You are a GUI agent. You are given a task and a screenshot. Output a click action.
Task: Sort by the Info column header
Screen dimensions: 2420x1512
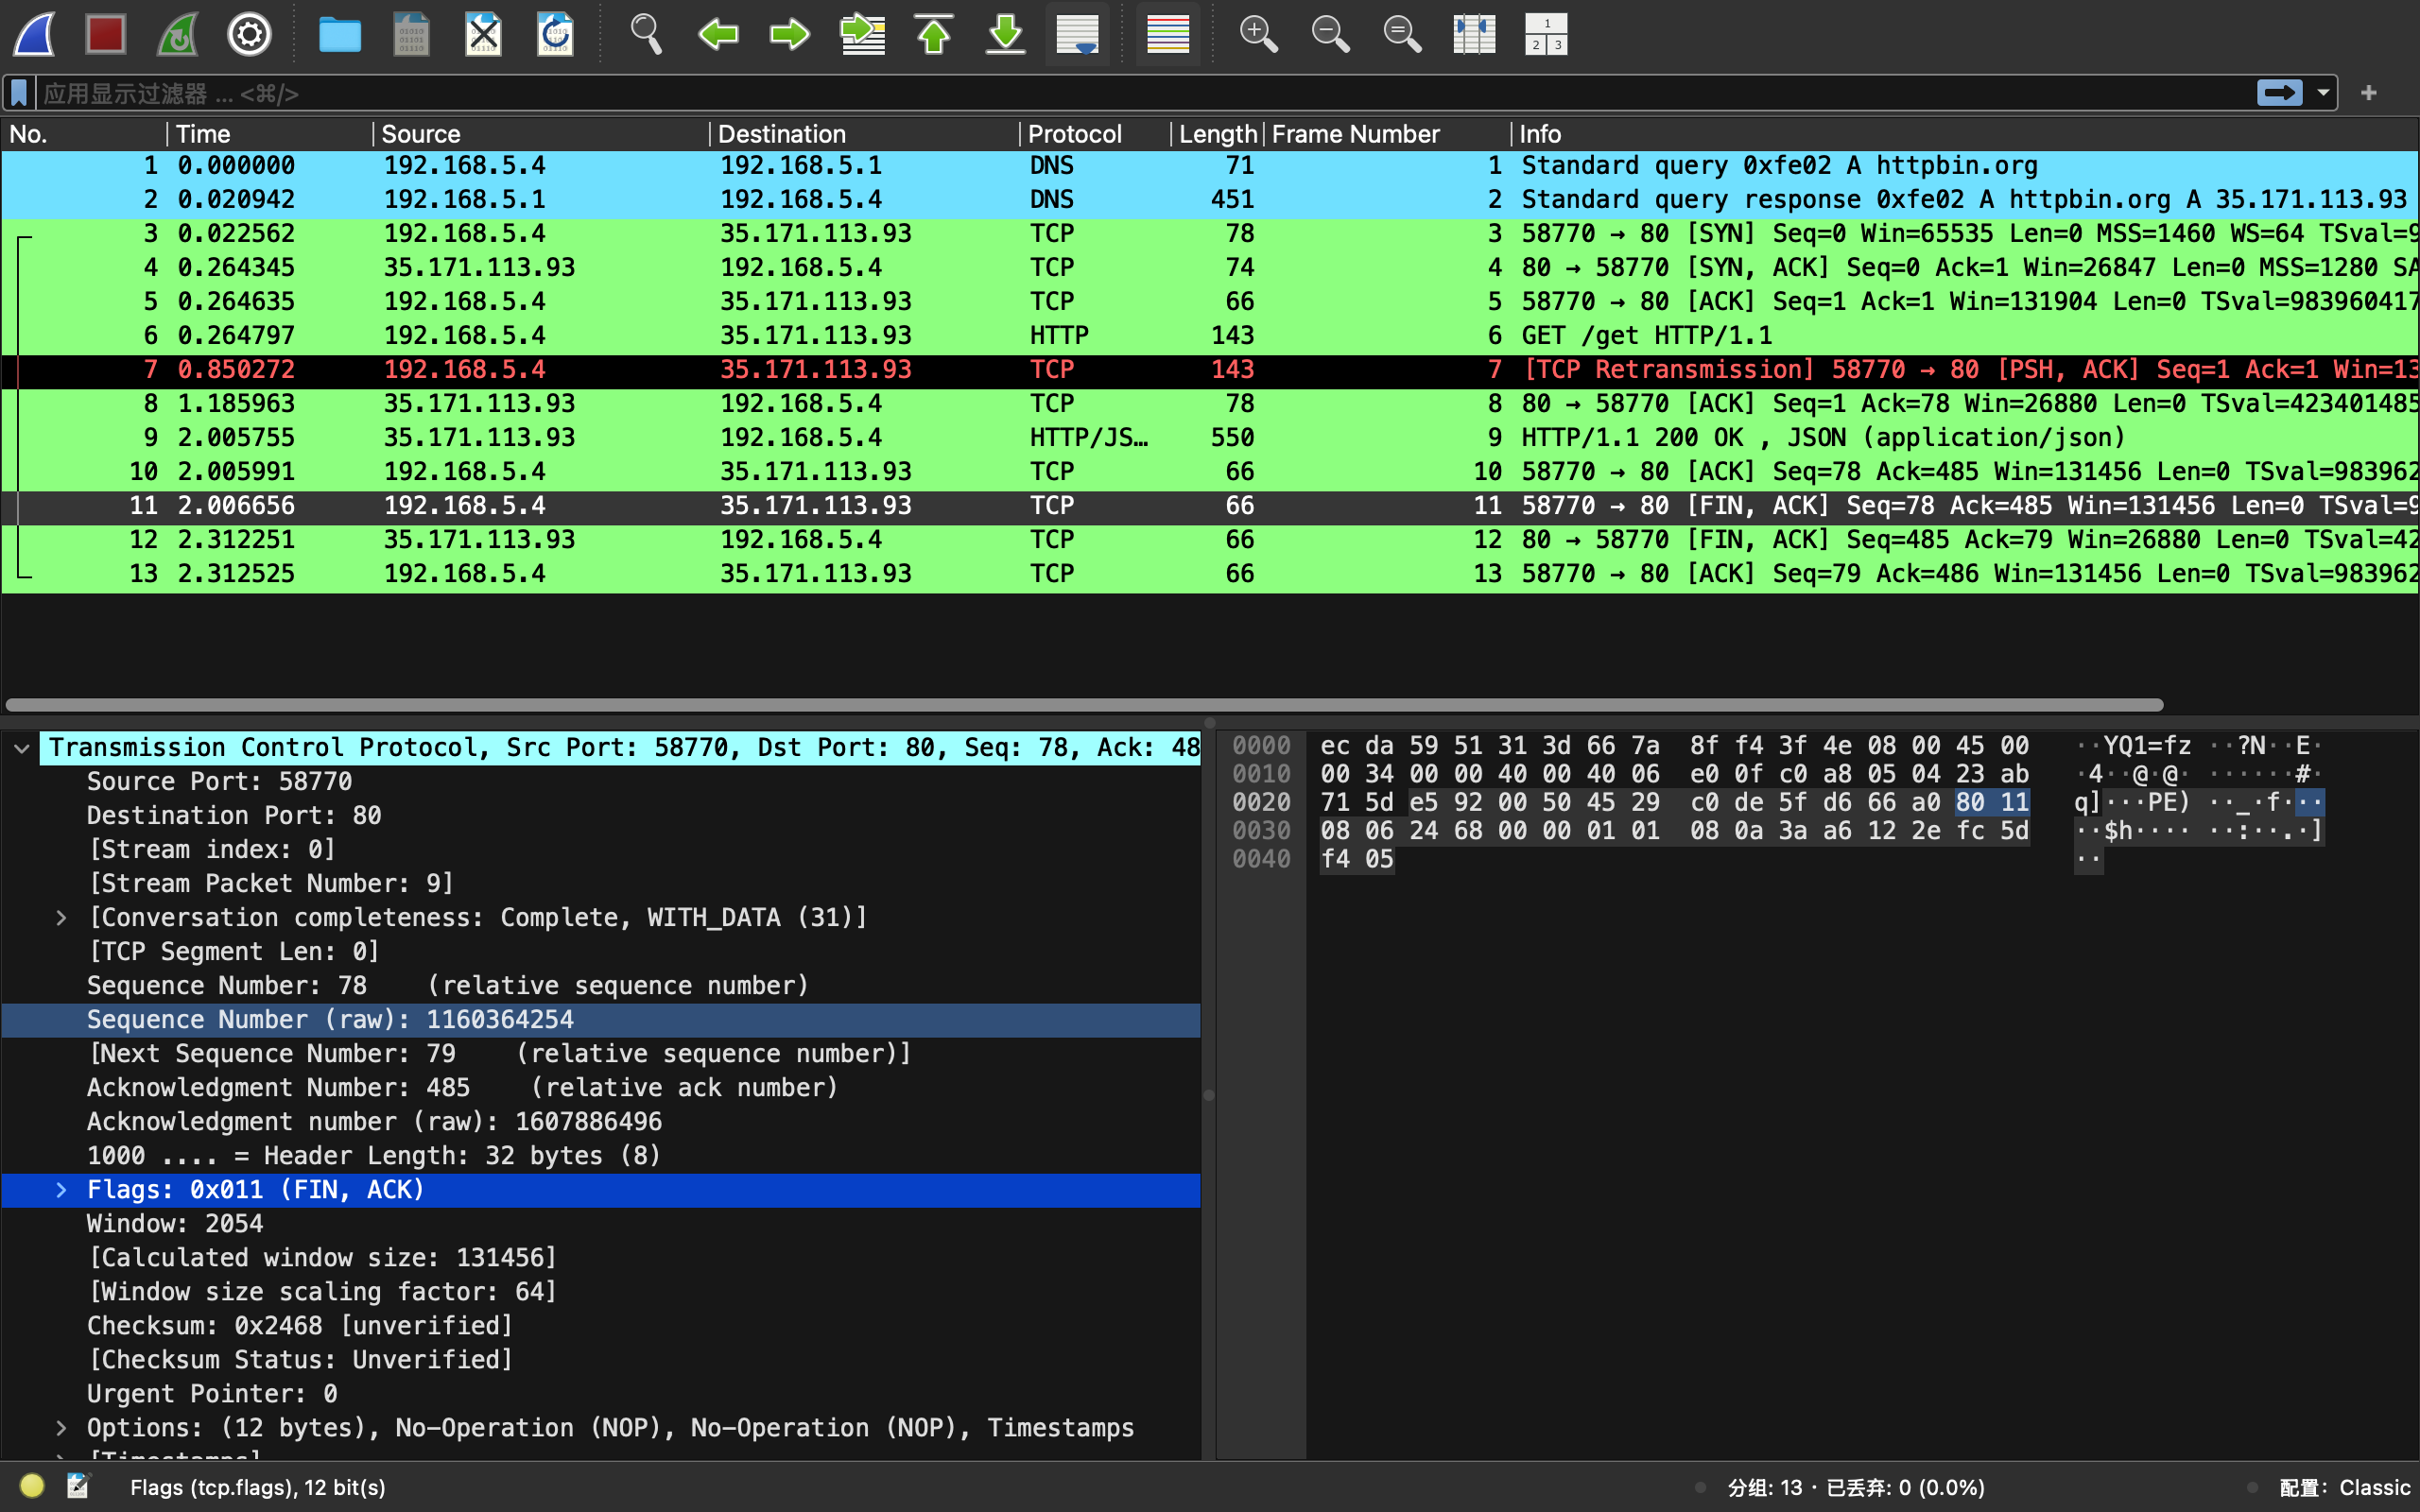point(1964,134)
